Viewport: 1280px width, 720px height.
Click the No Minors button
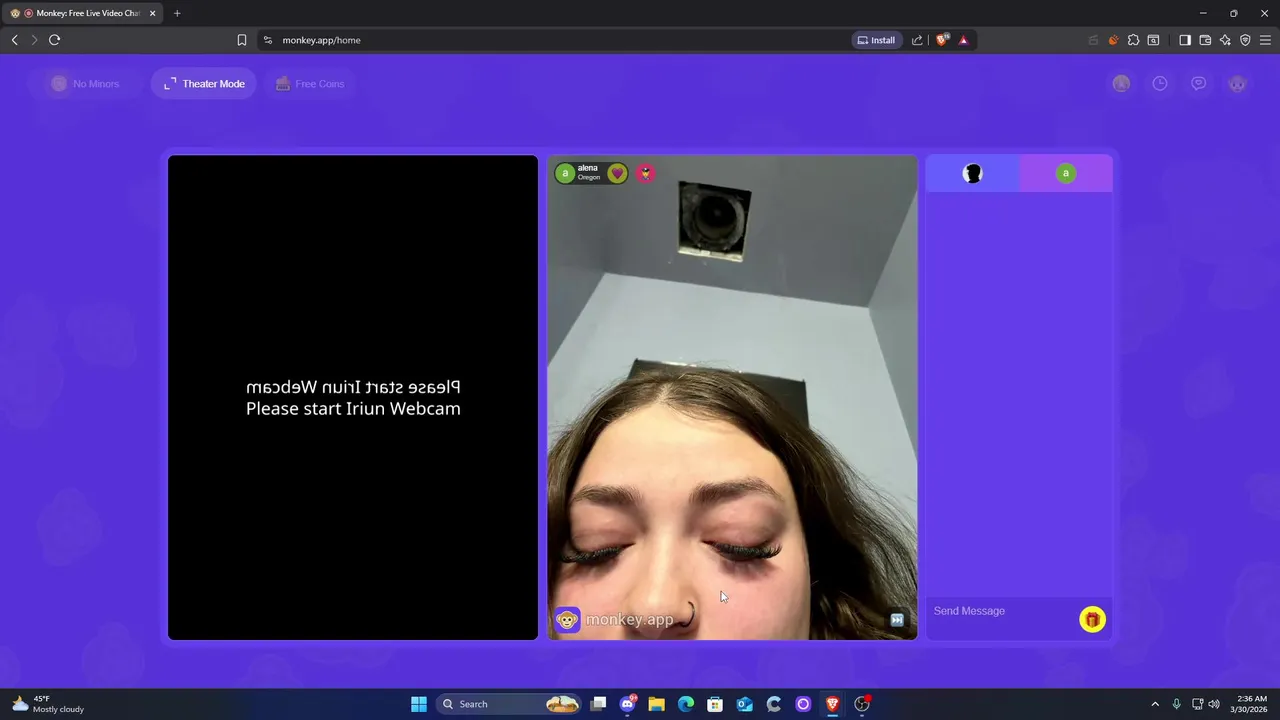point(85,84)
